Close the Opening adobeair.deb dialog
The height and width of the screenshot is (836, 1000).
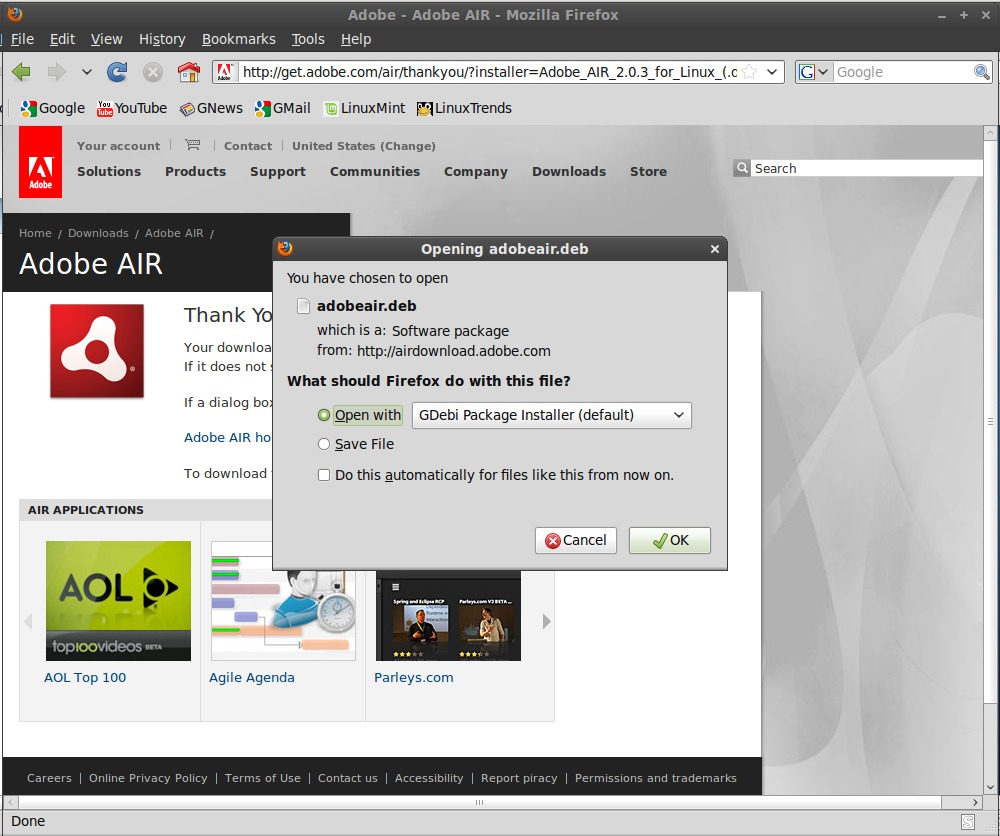(x=715, y=249)
